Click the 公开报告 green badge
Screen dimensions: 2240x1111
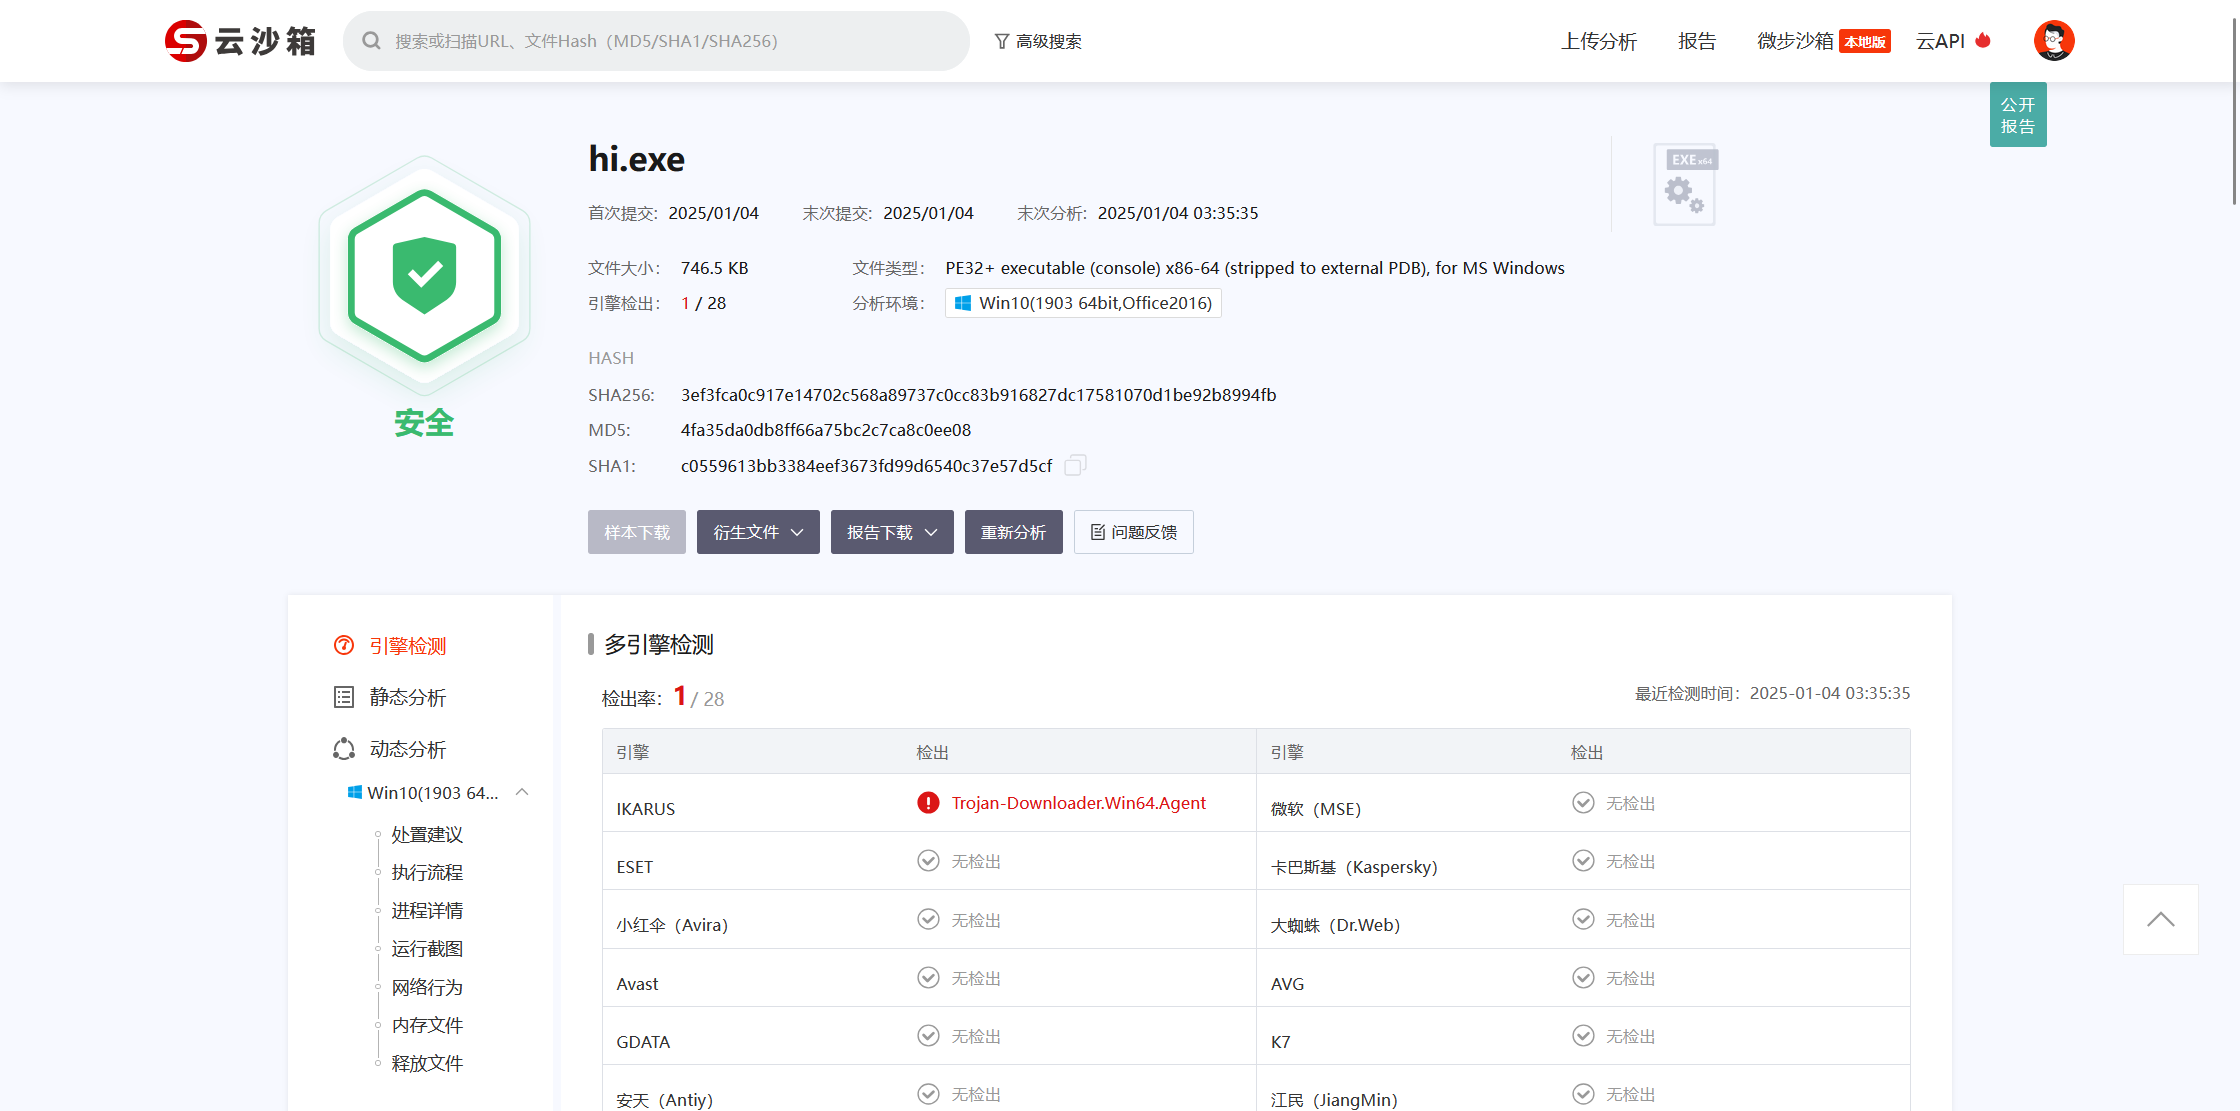pyautogui.click(x=2017, y=115)
